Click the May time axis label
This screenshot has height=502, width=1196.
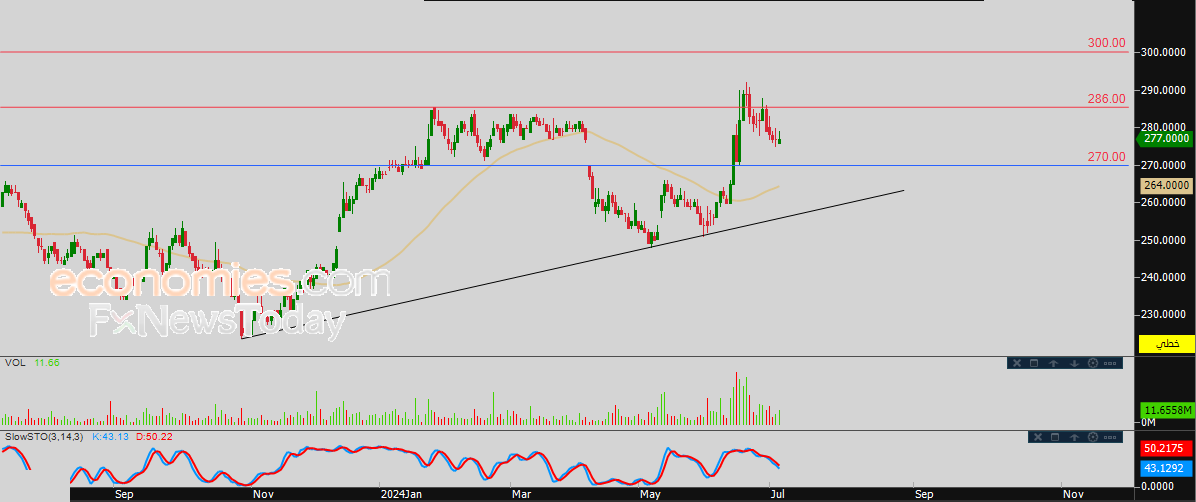[x=650, y=494]
